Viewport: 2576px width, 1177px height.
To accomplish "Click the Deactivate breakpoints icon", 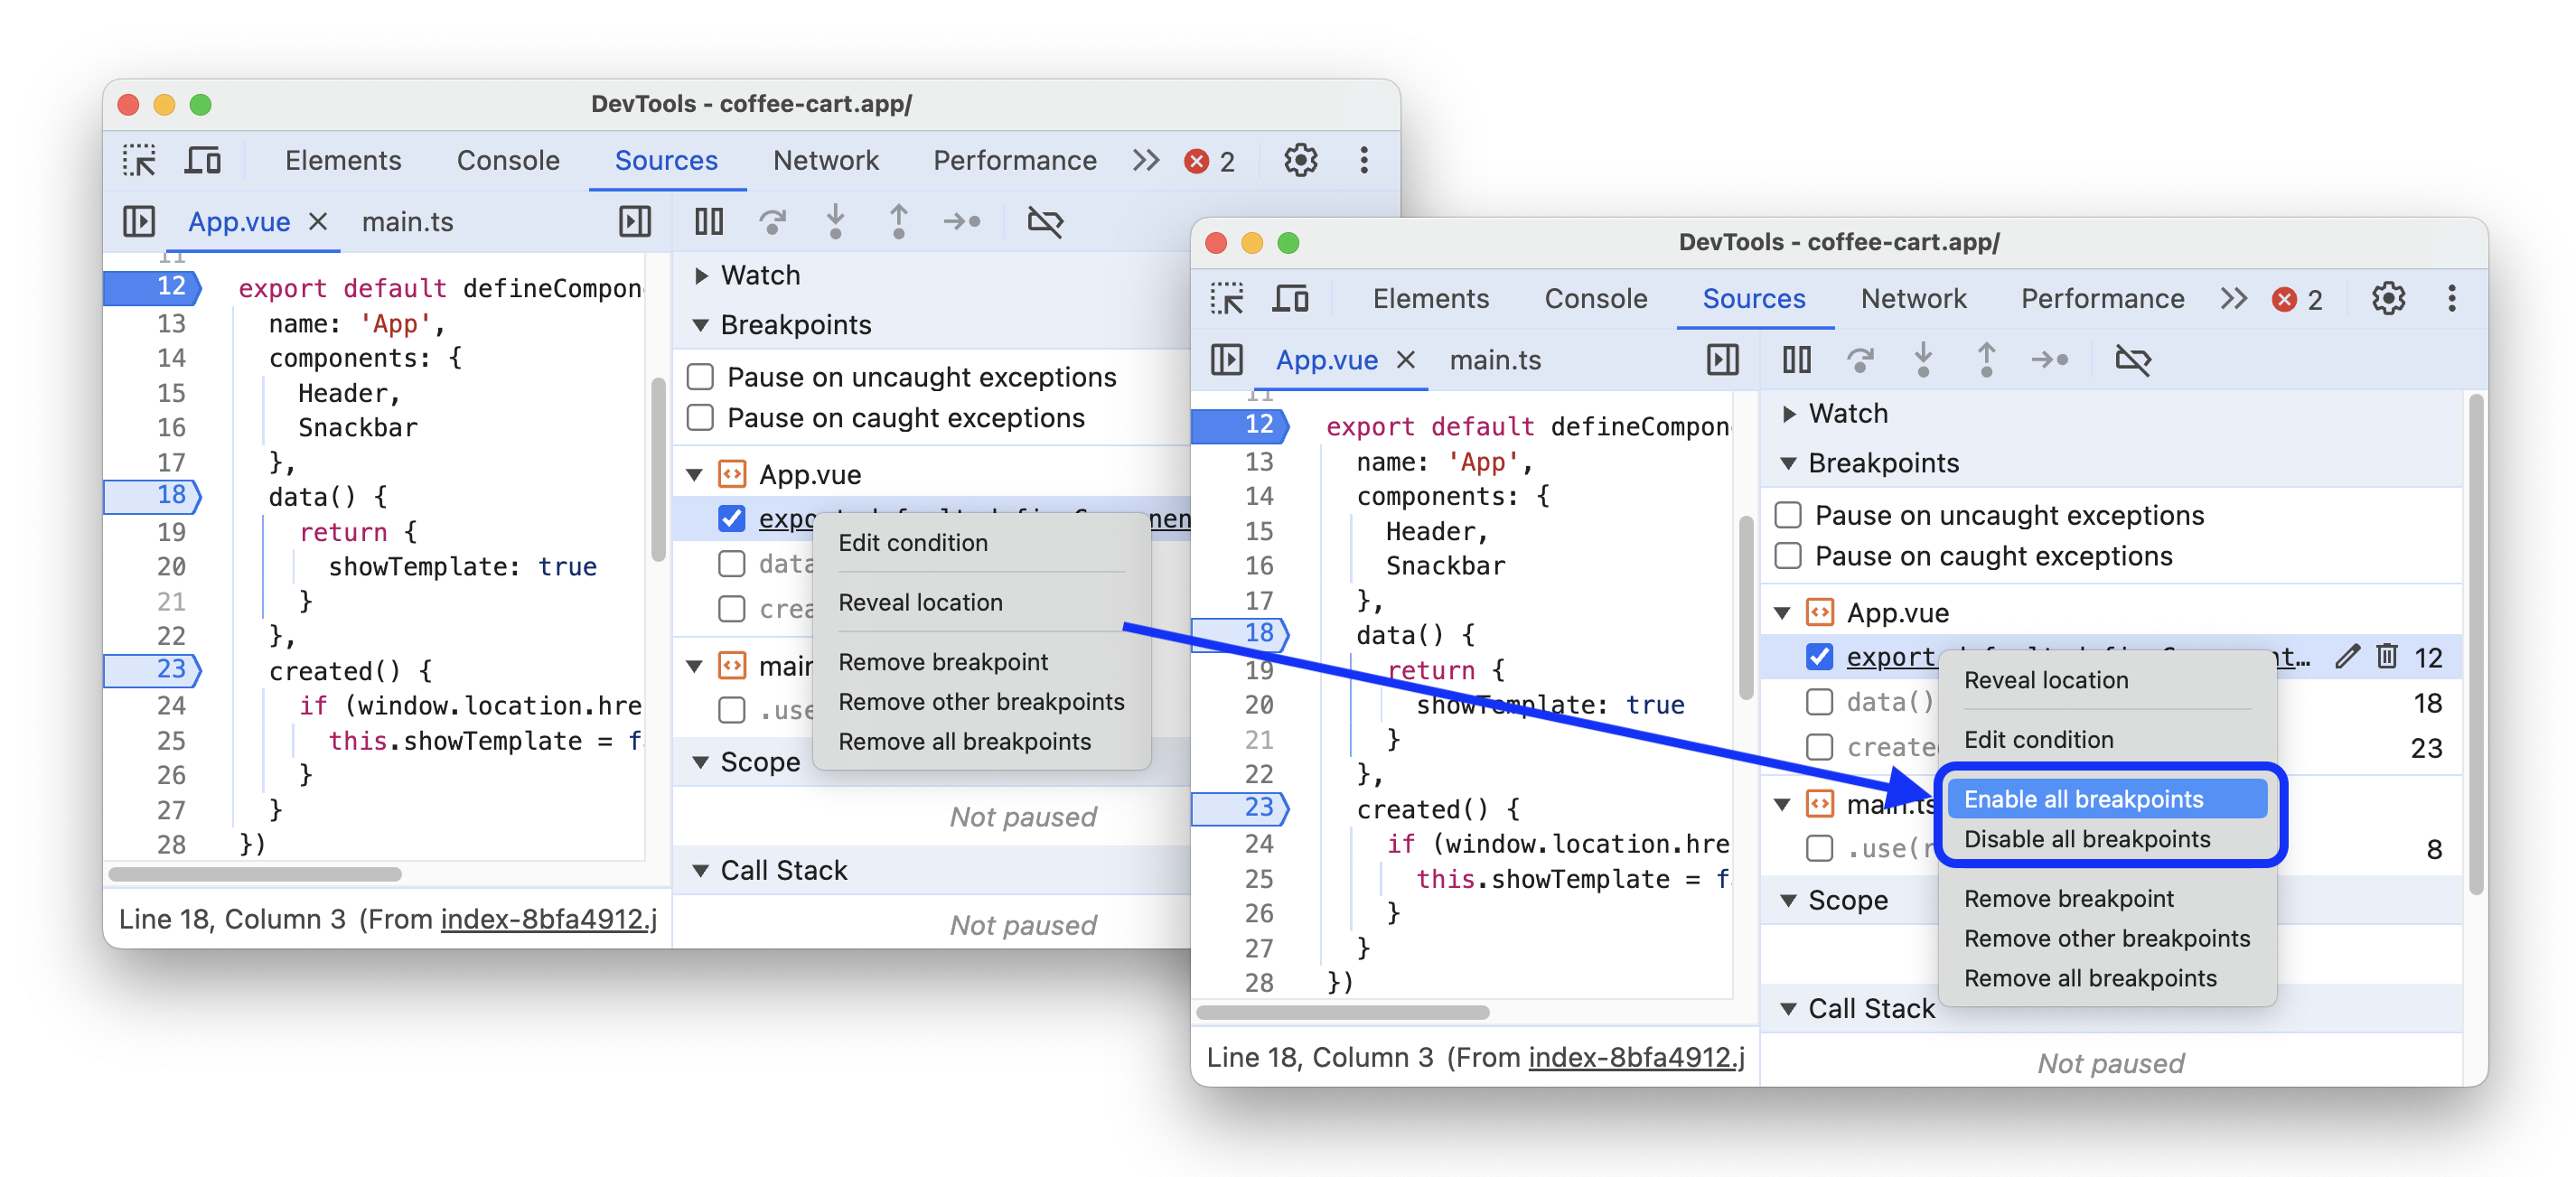I will coord(1046,221).
